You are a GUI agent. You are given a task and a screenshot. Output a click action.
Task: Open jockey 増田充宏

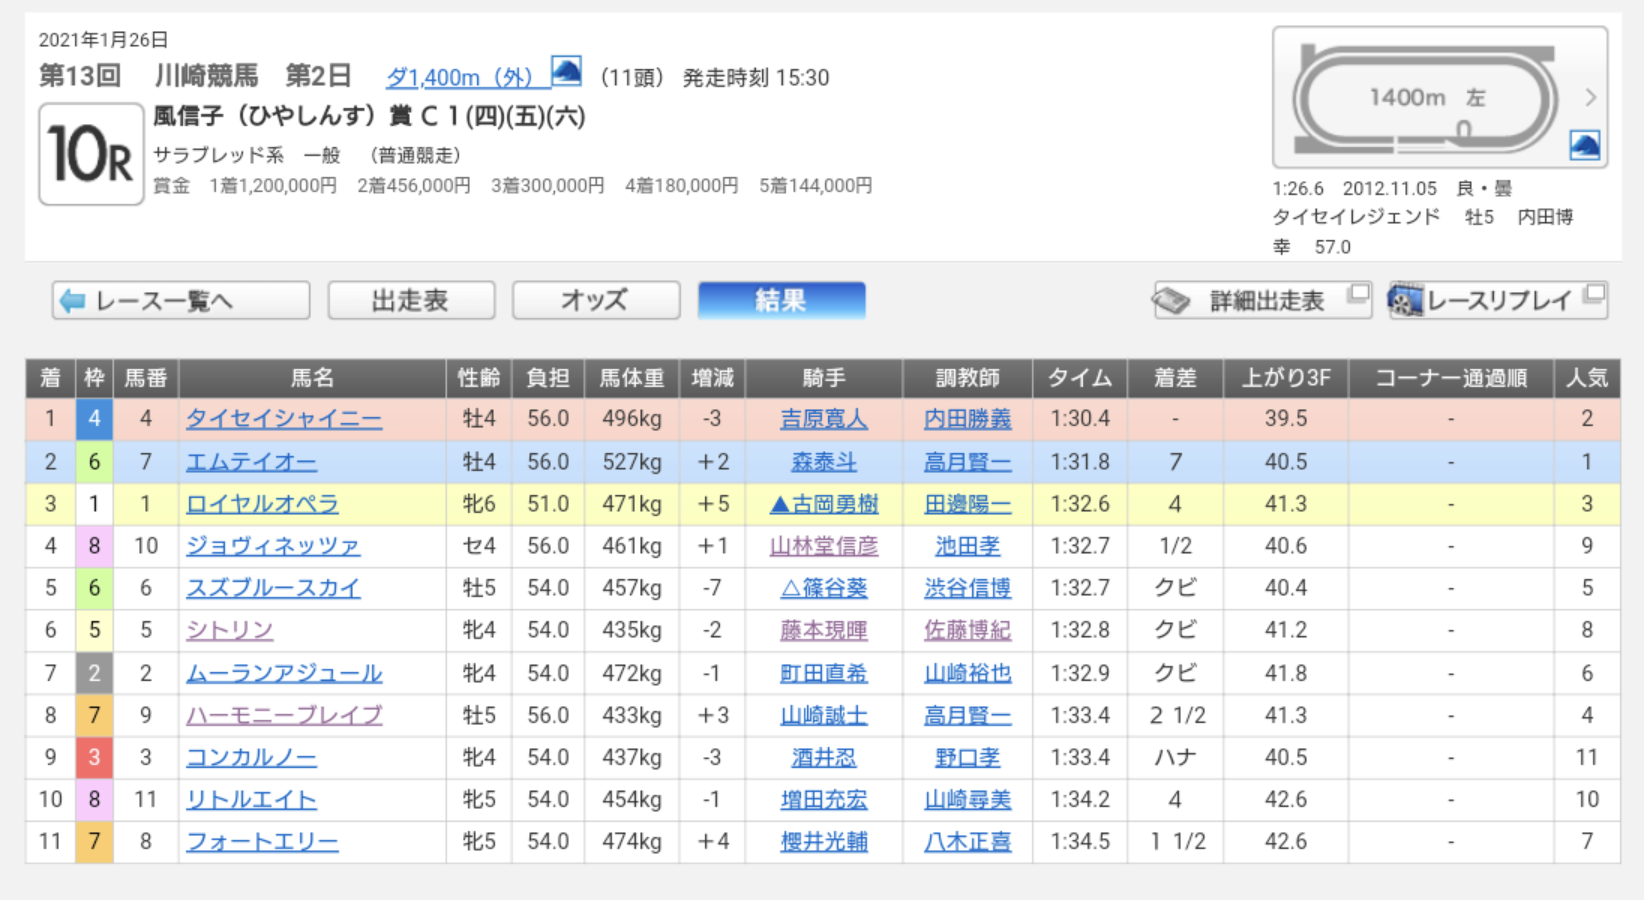click(824, 799)
